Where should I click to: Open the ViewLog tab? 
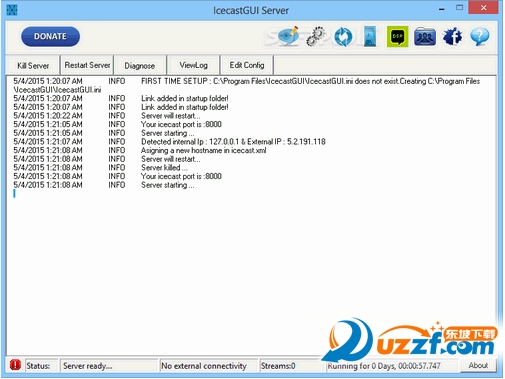pos(193,65)
